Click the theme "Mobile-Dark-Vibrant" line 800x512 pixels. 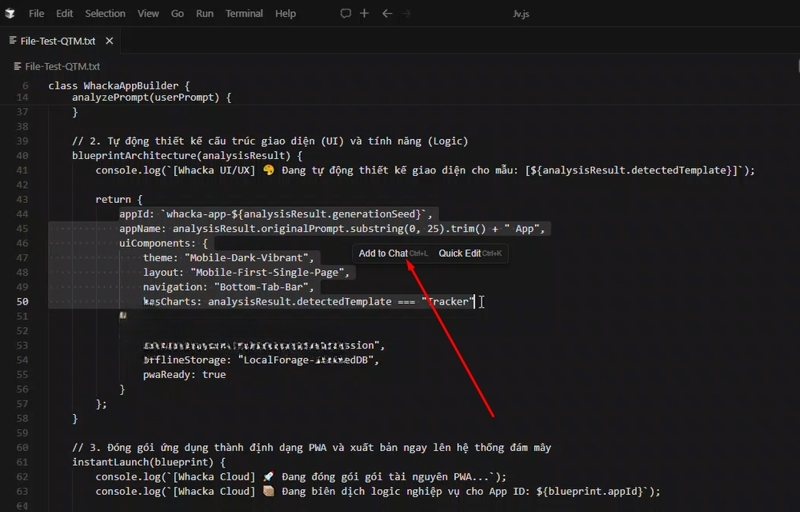[x=229, y=258]
